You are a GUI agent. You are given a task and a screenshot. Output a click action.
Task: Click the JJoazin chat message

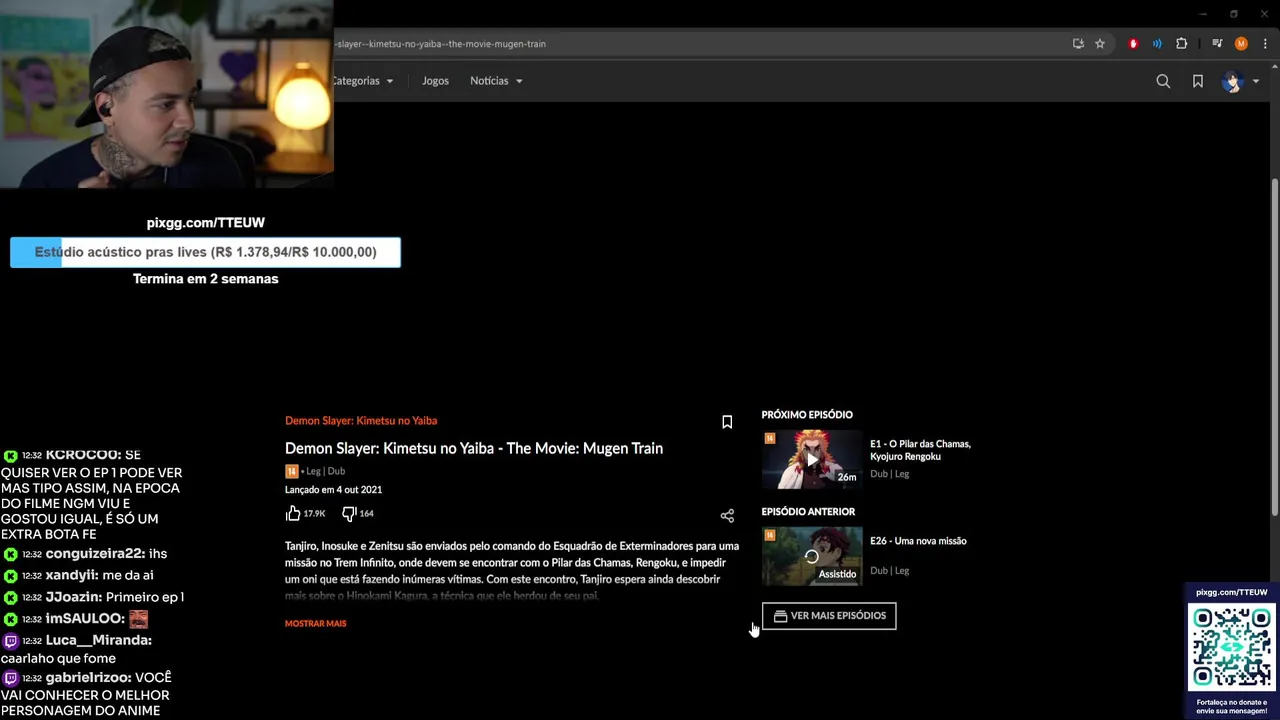point(94,597)
